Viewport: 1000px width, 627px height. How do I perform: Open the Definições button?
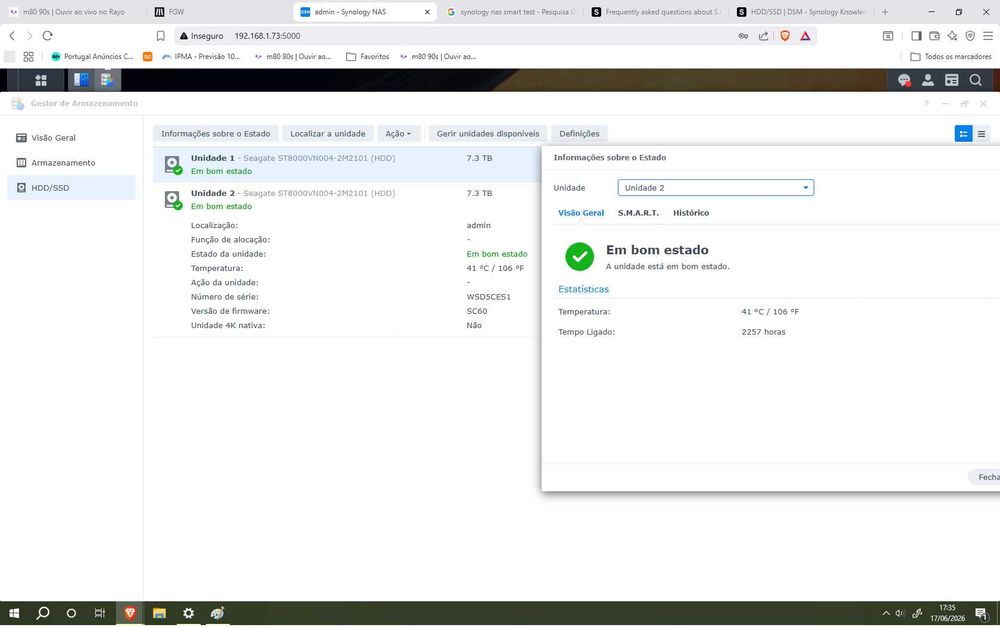(579, 133)
